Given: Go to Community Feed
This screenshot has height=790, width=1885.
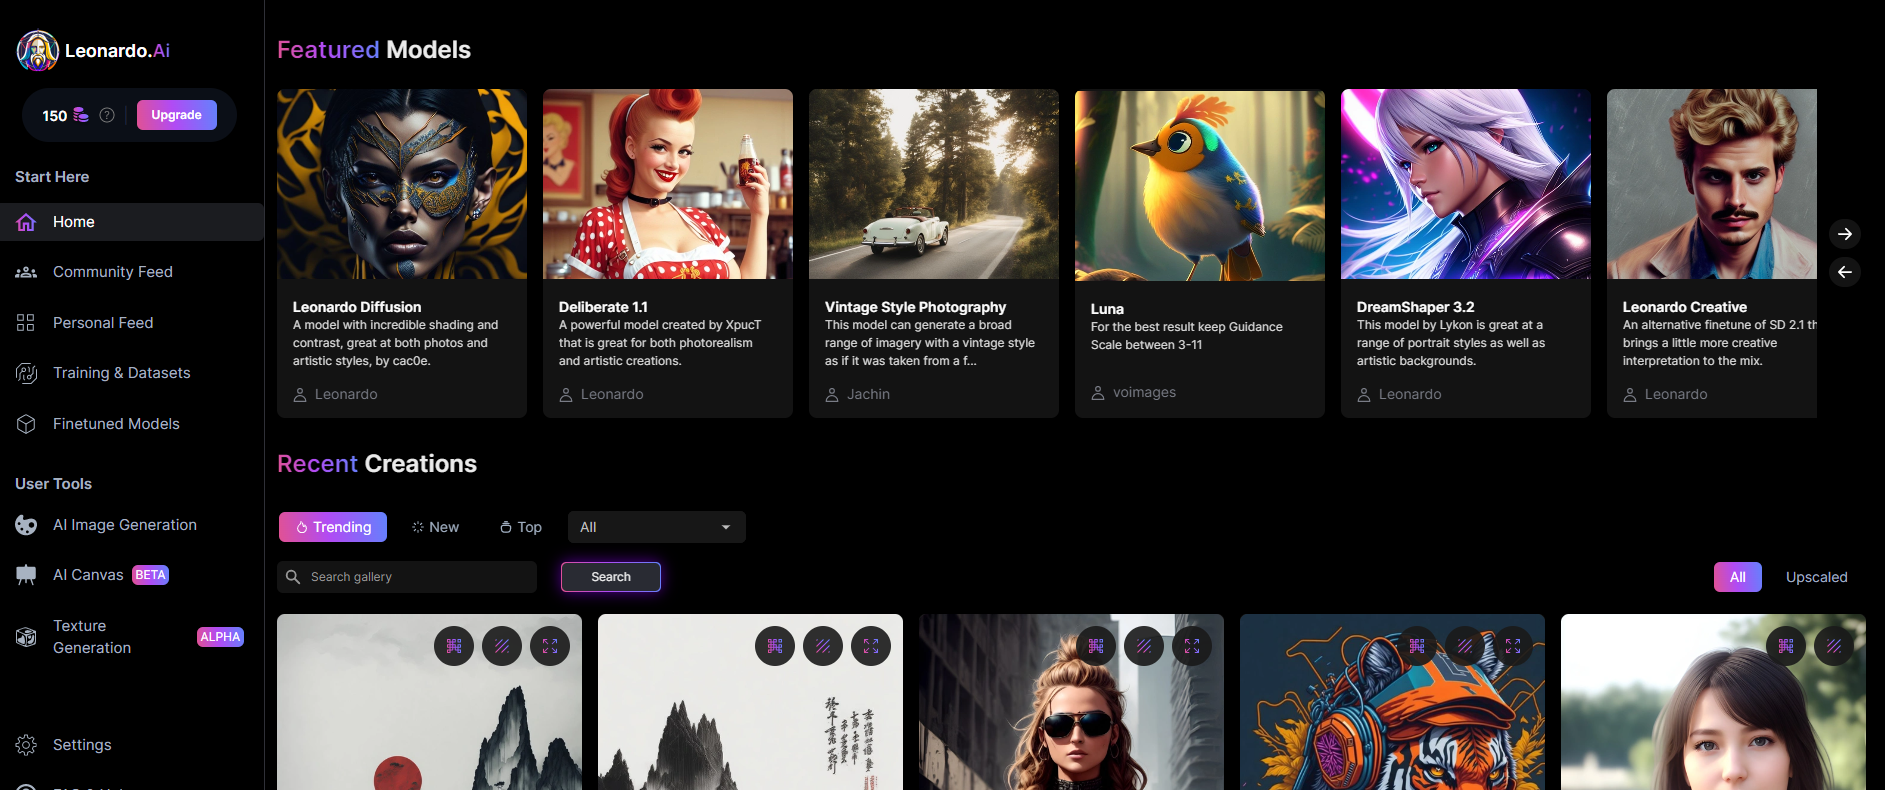Looking at the screenshot, I should tap(112, 272).
